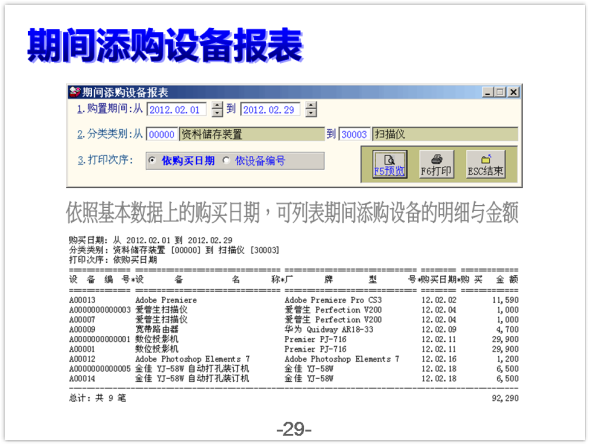Click amount 4,700 in report

[x=507, y=330]
